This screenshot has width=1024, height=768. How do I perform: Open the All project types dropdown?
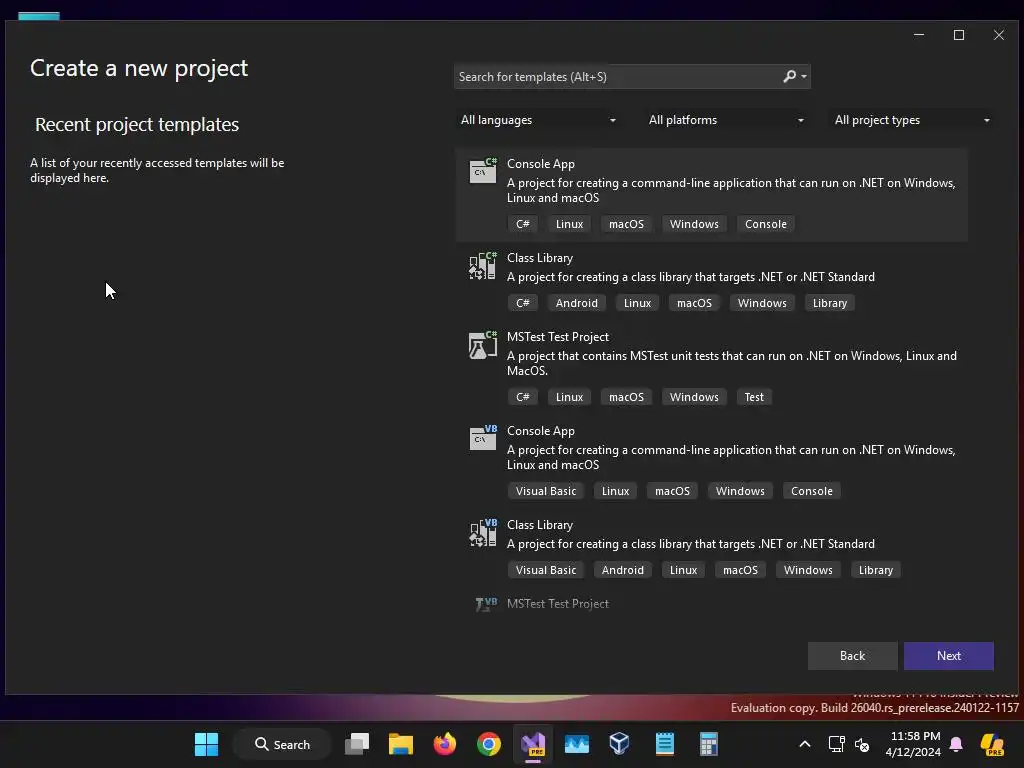912,120
